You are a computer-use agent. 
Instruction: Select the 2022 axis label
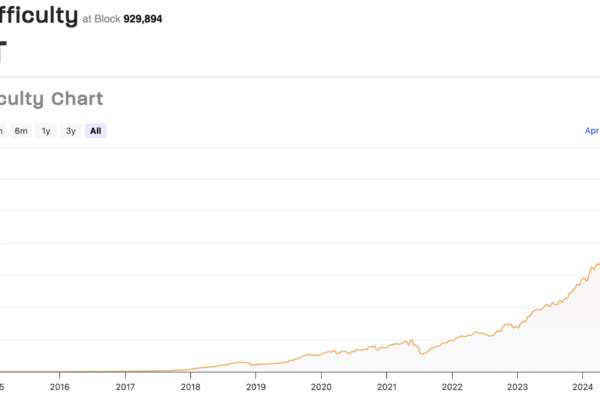point(452,386)
